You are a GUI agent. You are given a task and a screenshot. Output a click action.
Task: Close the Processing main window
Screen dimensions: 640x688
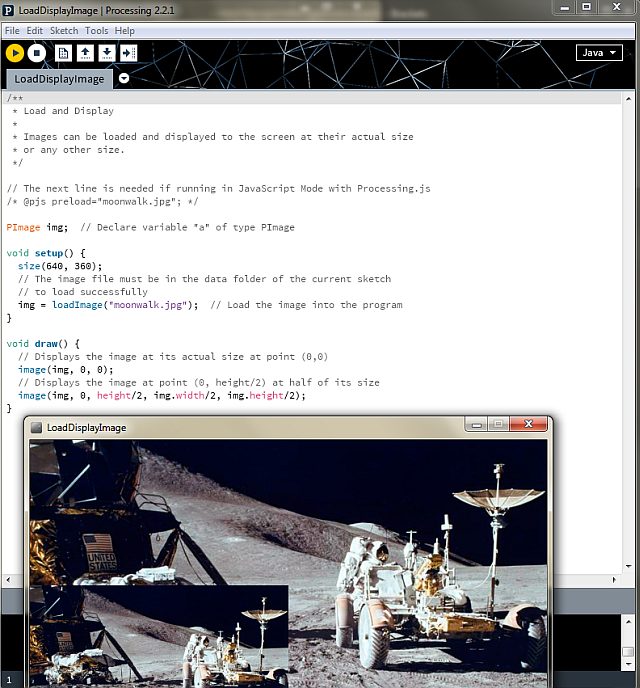617,7
